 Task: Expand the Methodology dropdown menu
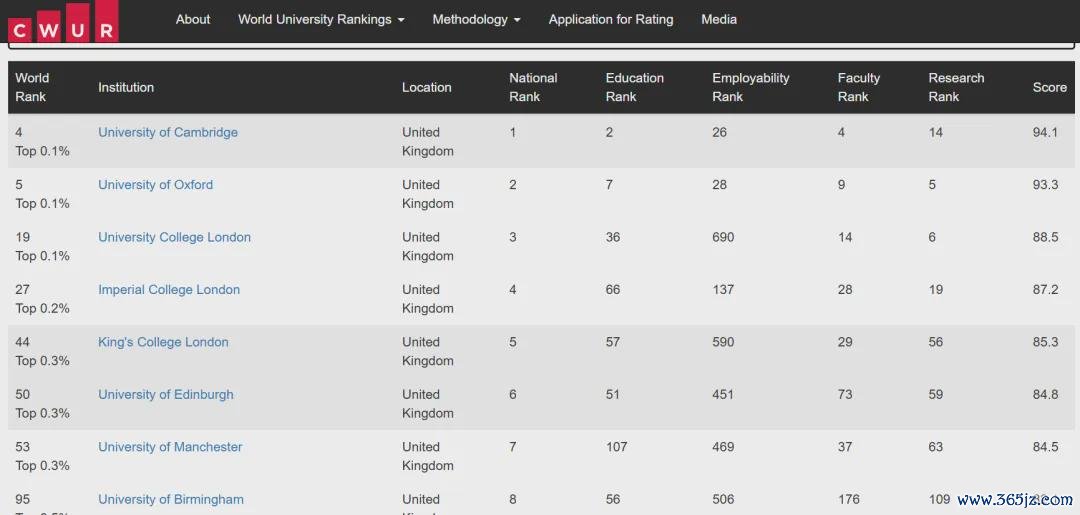tap(476, 19)
